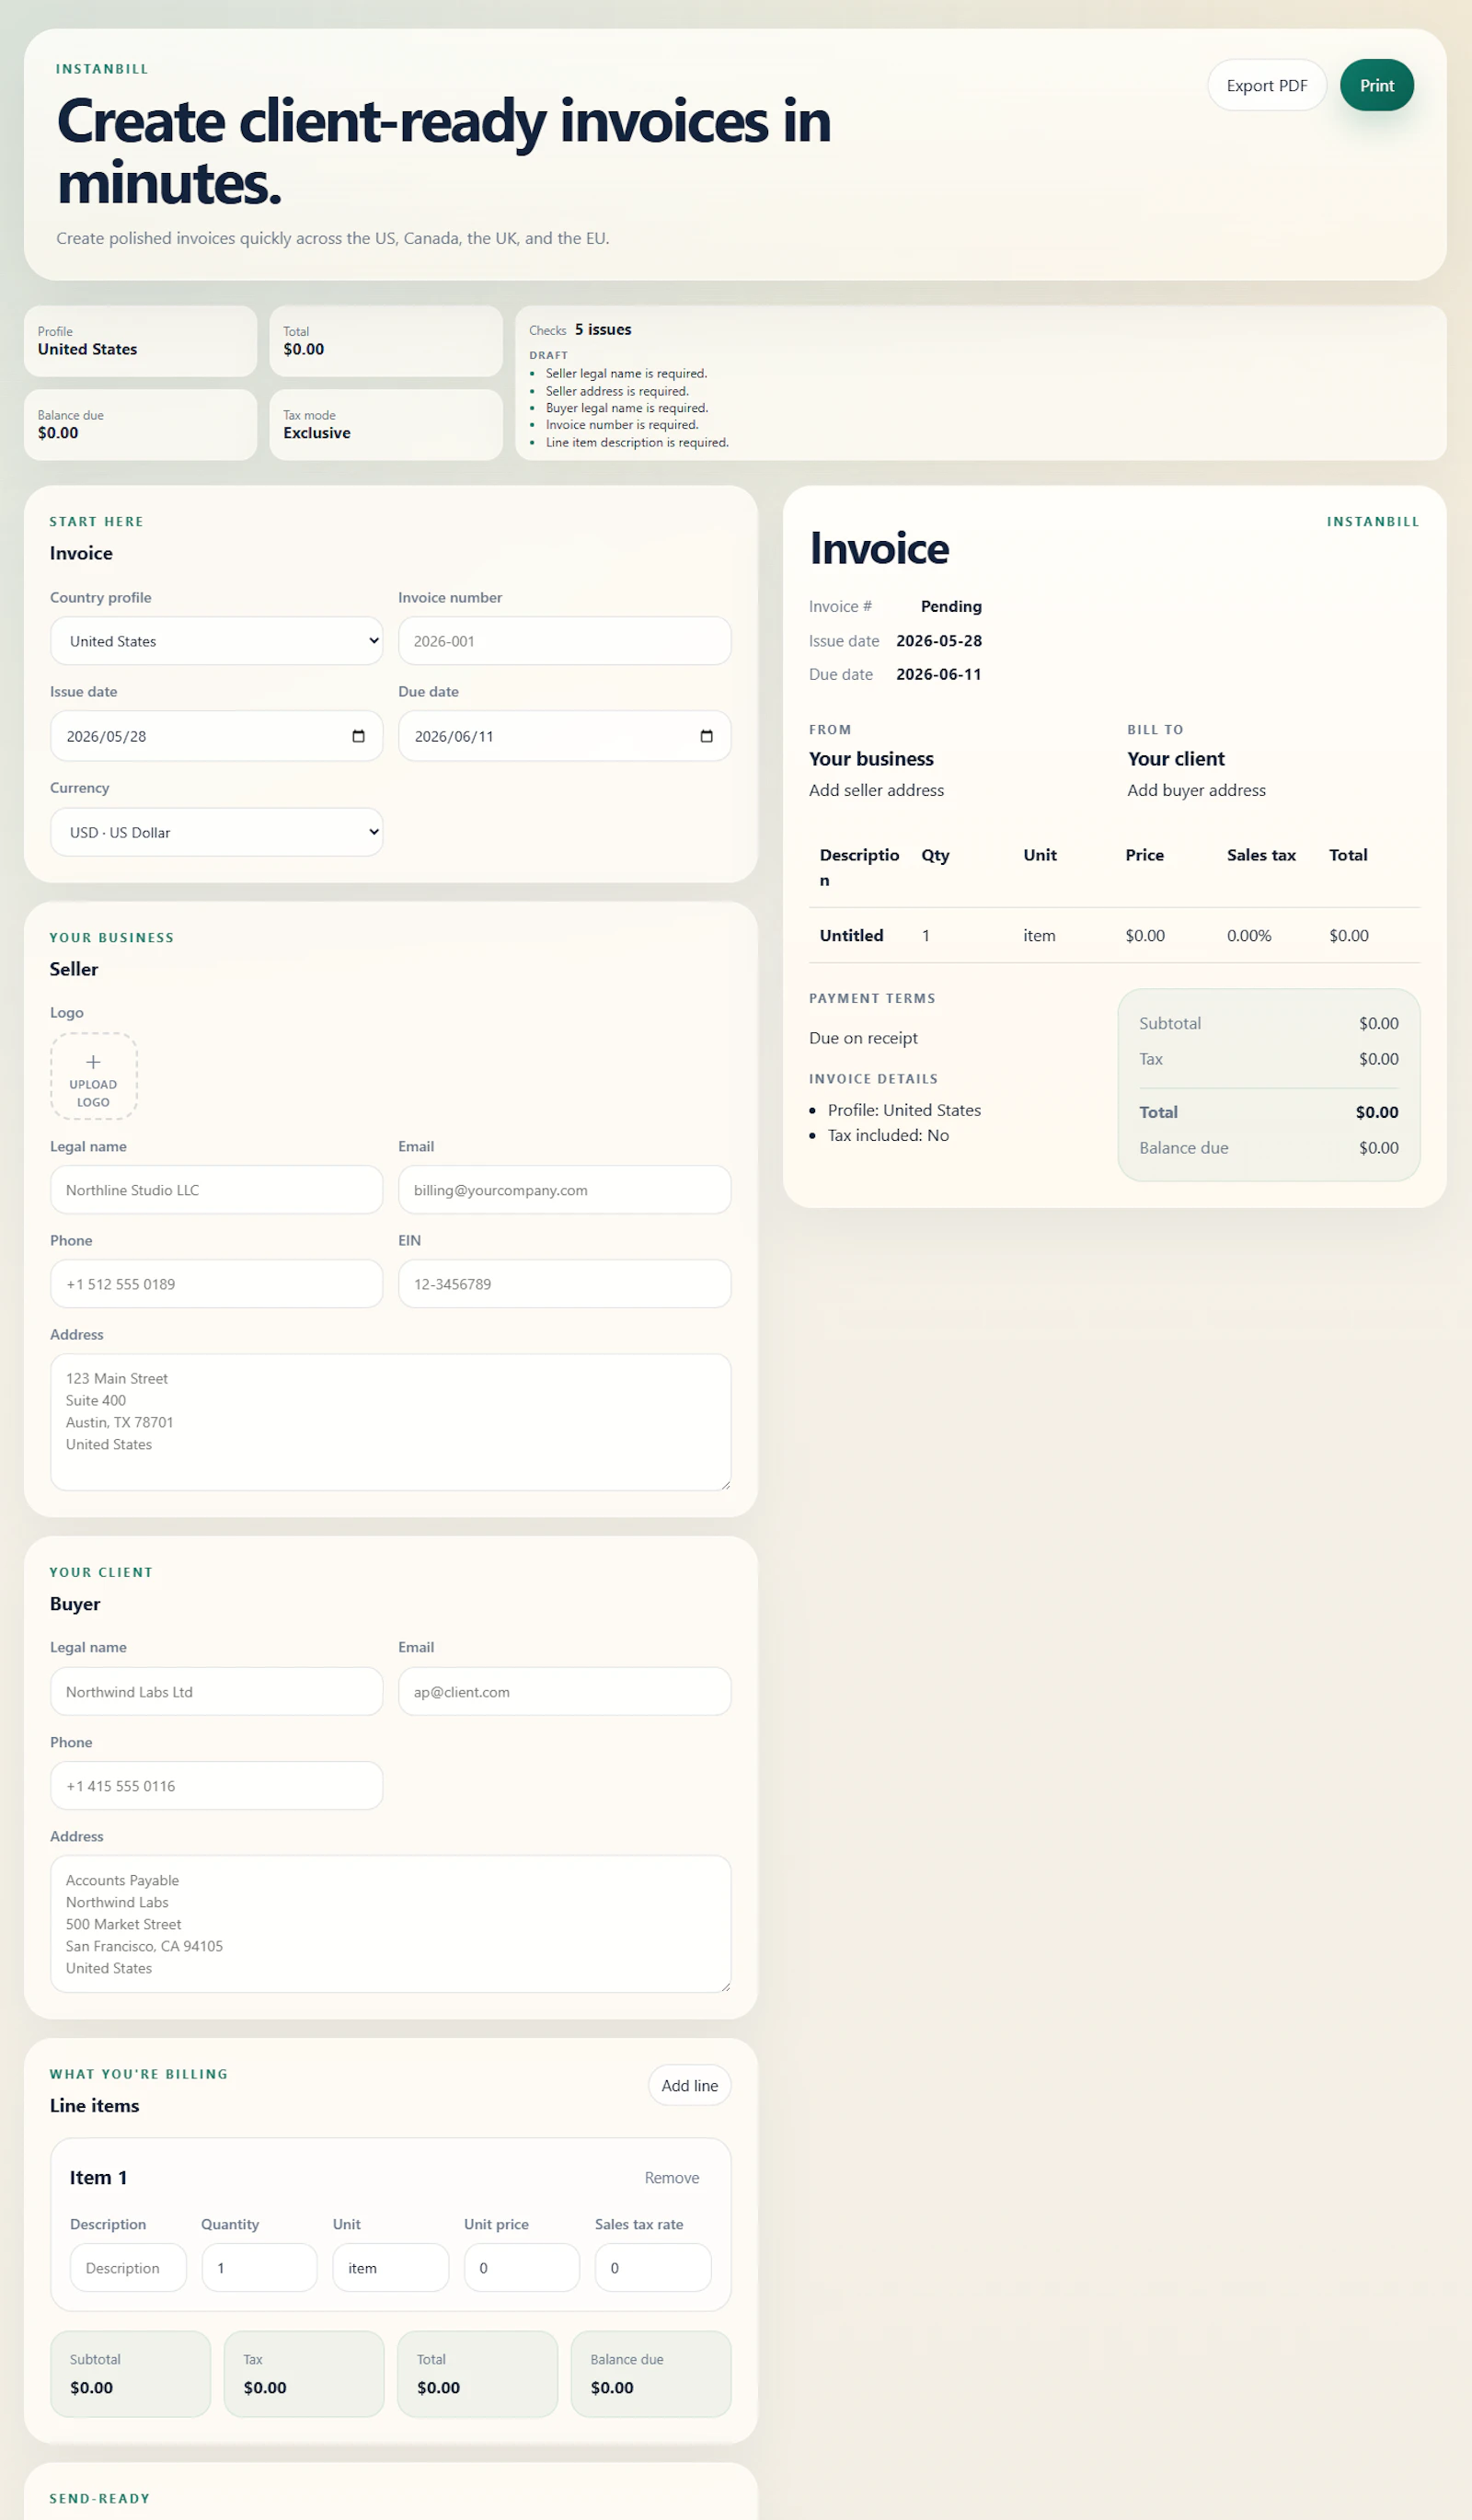Click 'Invoice number is required.' issue
1472x2520 pixels.
tap(622, 425)
